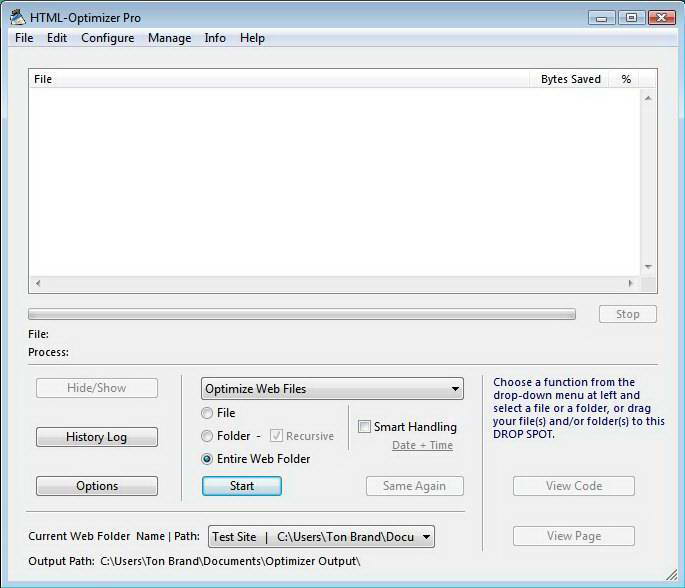The height and width of the screenshot is (588, 685).
Task: Click the file list scroll left arrow
Action: pos(38,283)
